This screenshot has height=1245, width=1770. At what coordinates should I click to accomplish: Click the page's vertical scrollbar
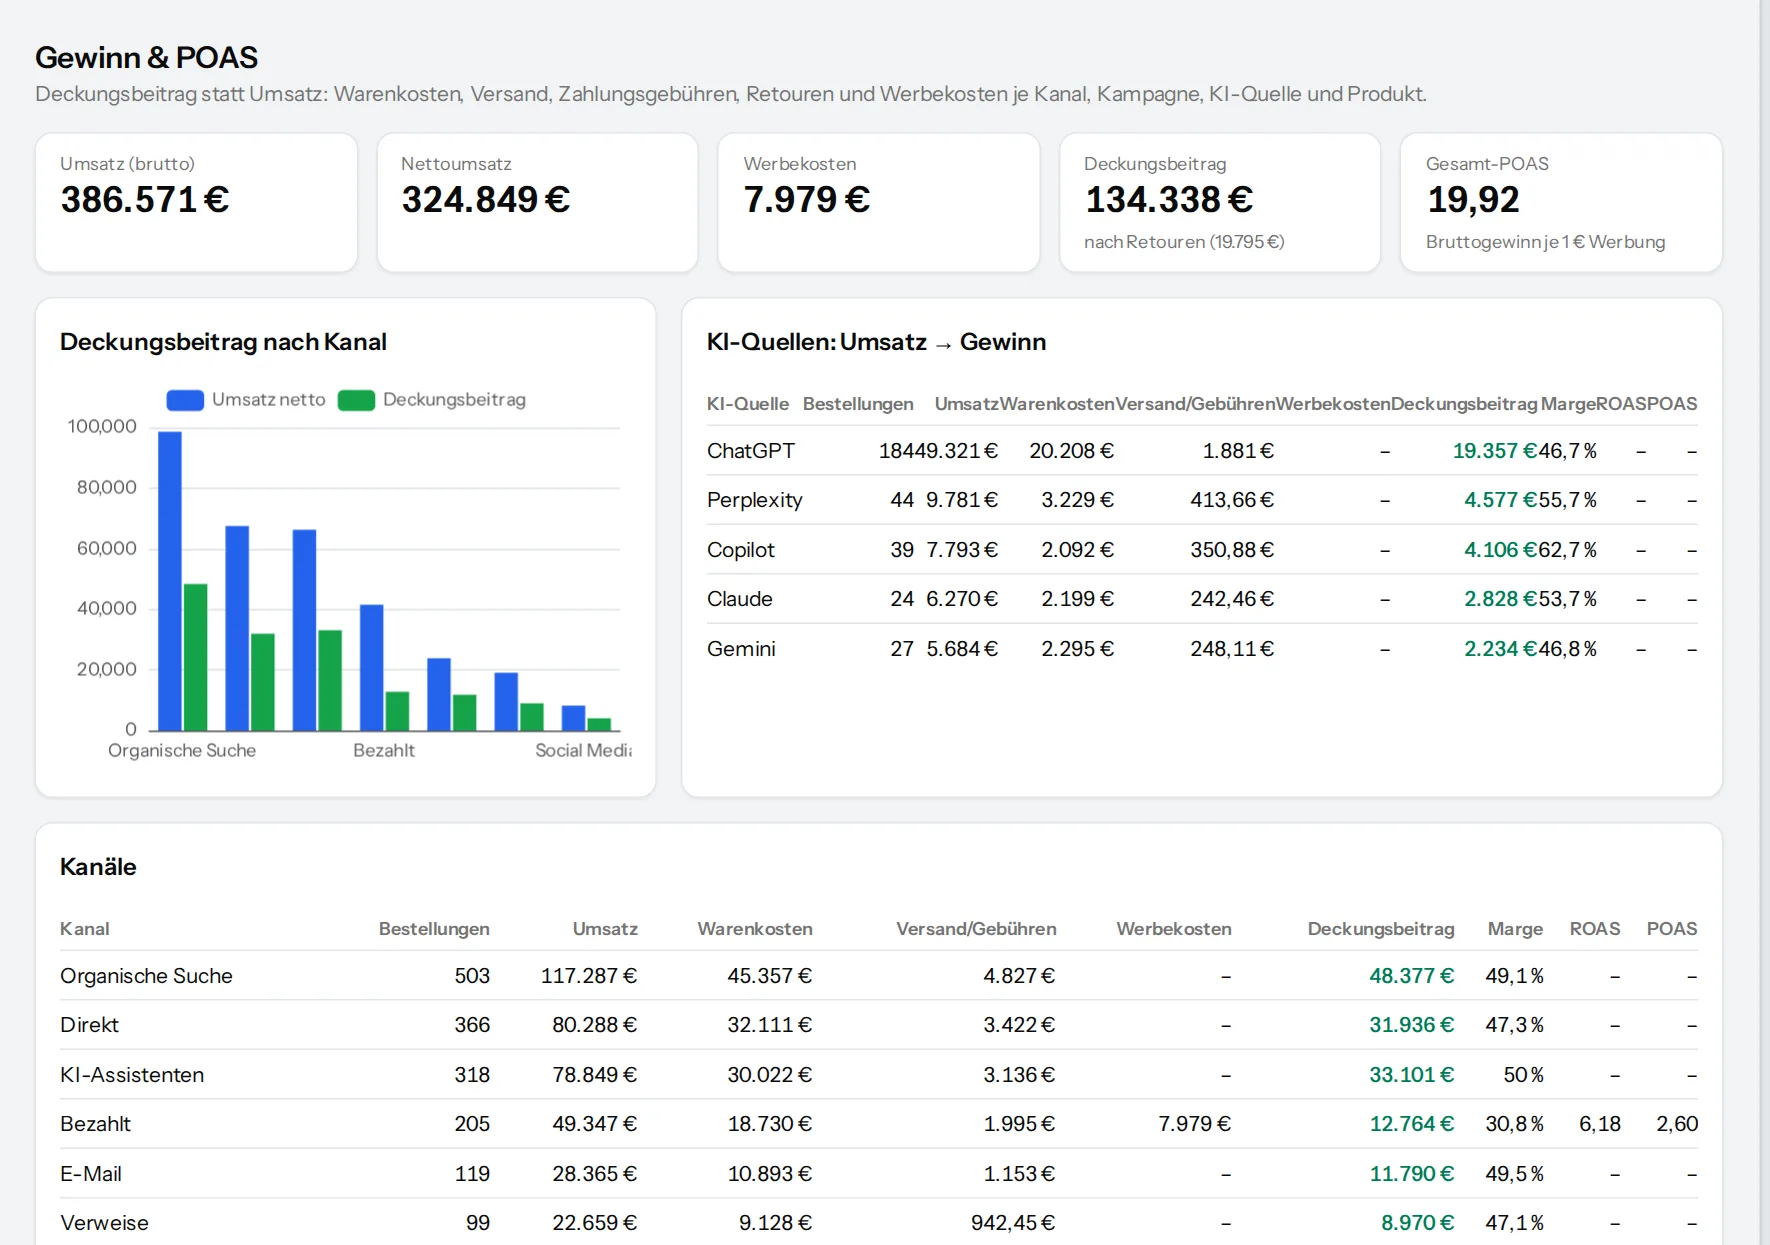(1765, 622)
